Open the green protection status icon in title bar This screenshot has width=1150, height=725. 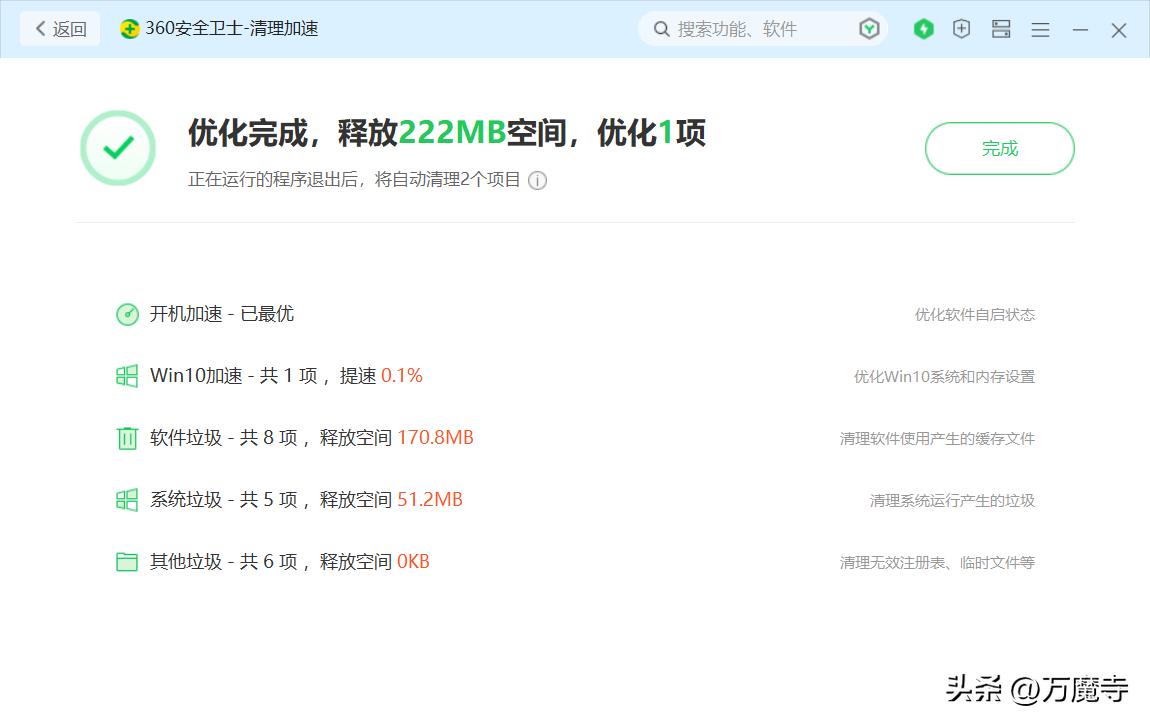923,29
